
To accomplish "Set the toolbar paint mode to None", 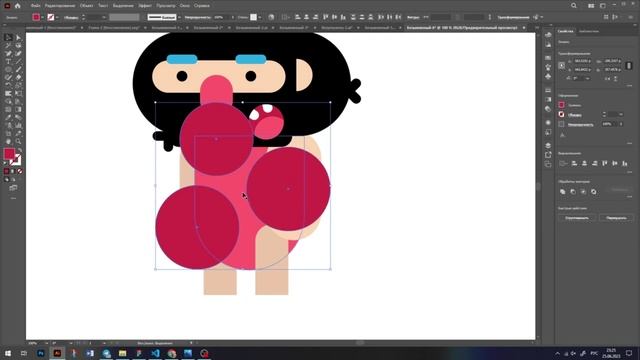I will click(x=20, y=171).
